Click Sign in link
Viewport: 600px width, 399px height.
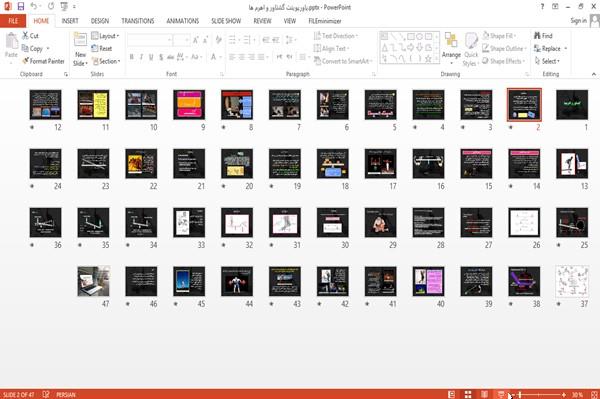[578, 21]
